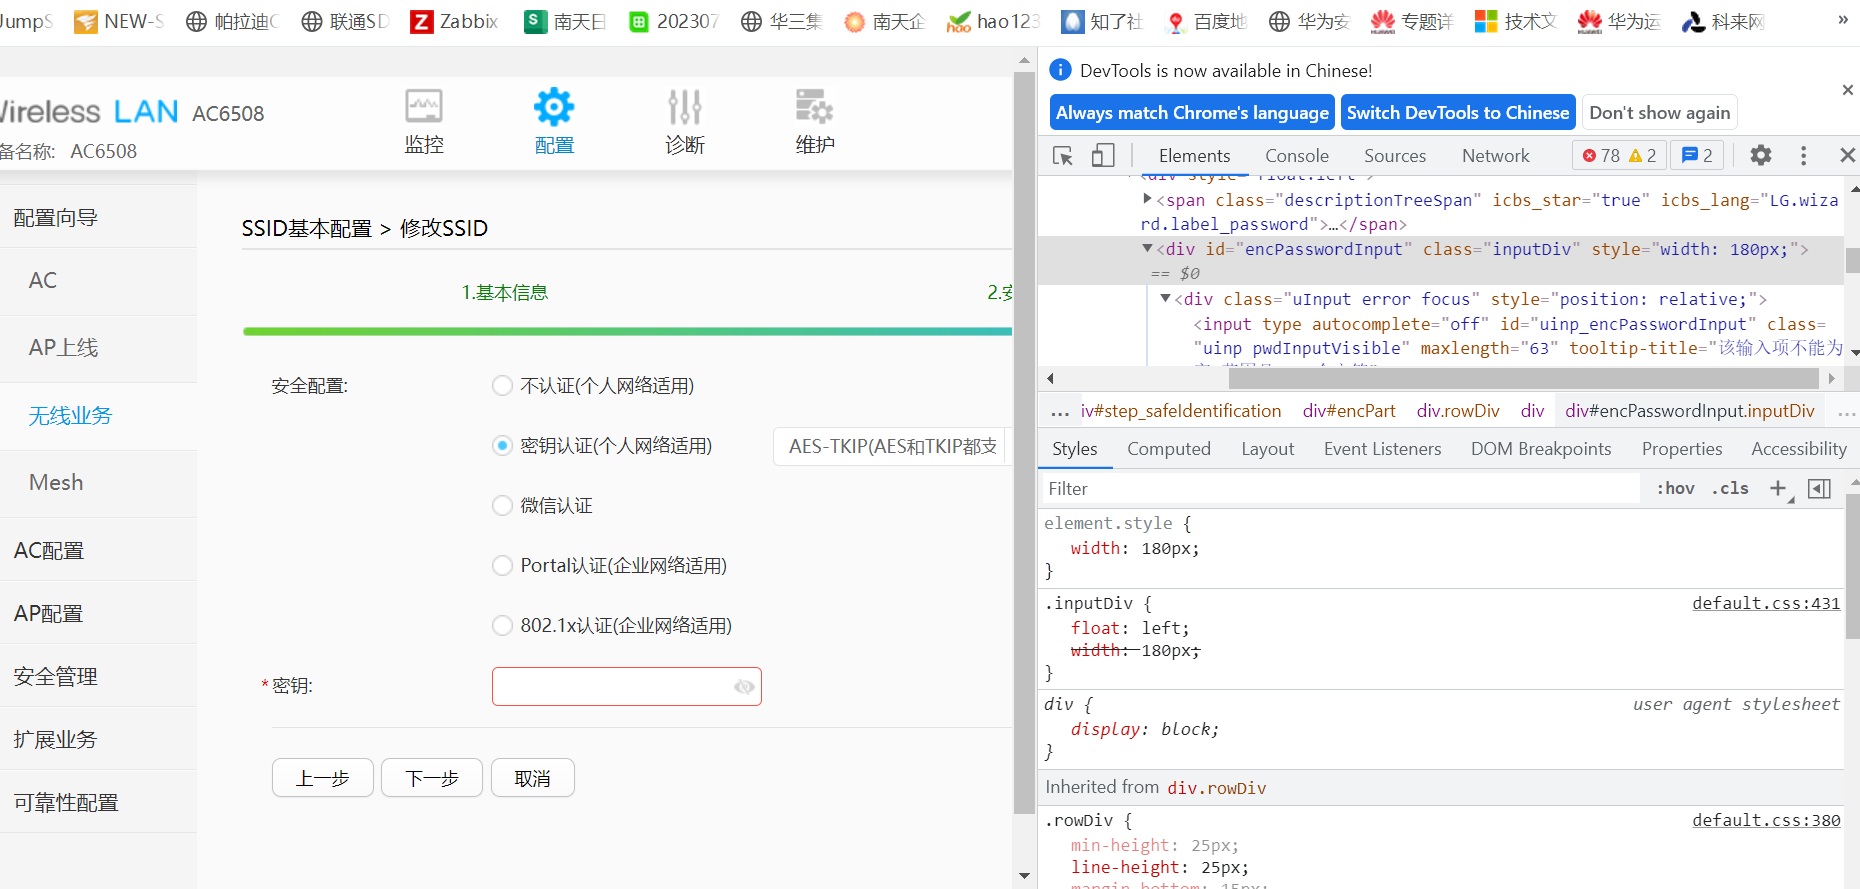Open the hao123 bookmark
The width and height of the screenshot is (1860, 889).
pos(993,21)
